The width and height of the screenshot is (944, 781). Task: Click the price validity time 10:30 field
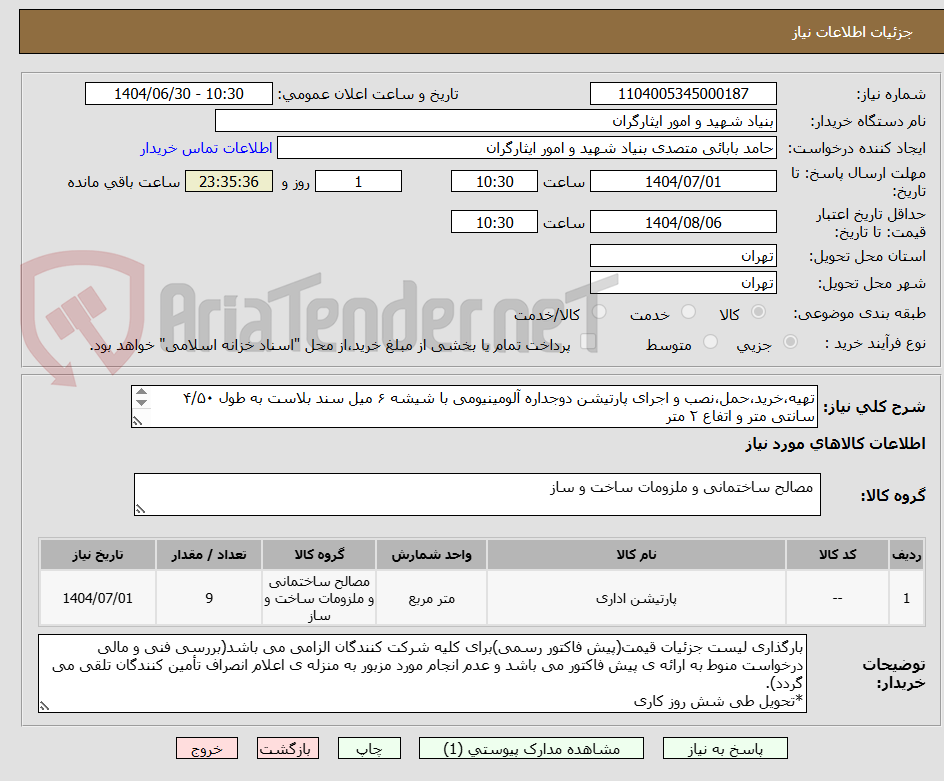tap(494, 222)
